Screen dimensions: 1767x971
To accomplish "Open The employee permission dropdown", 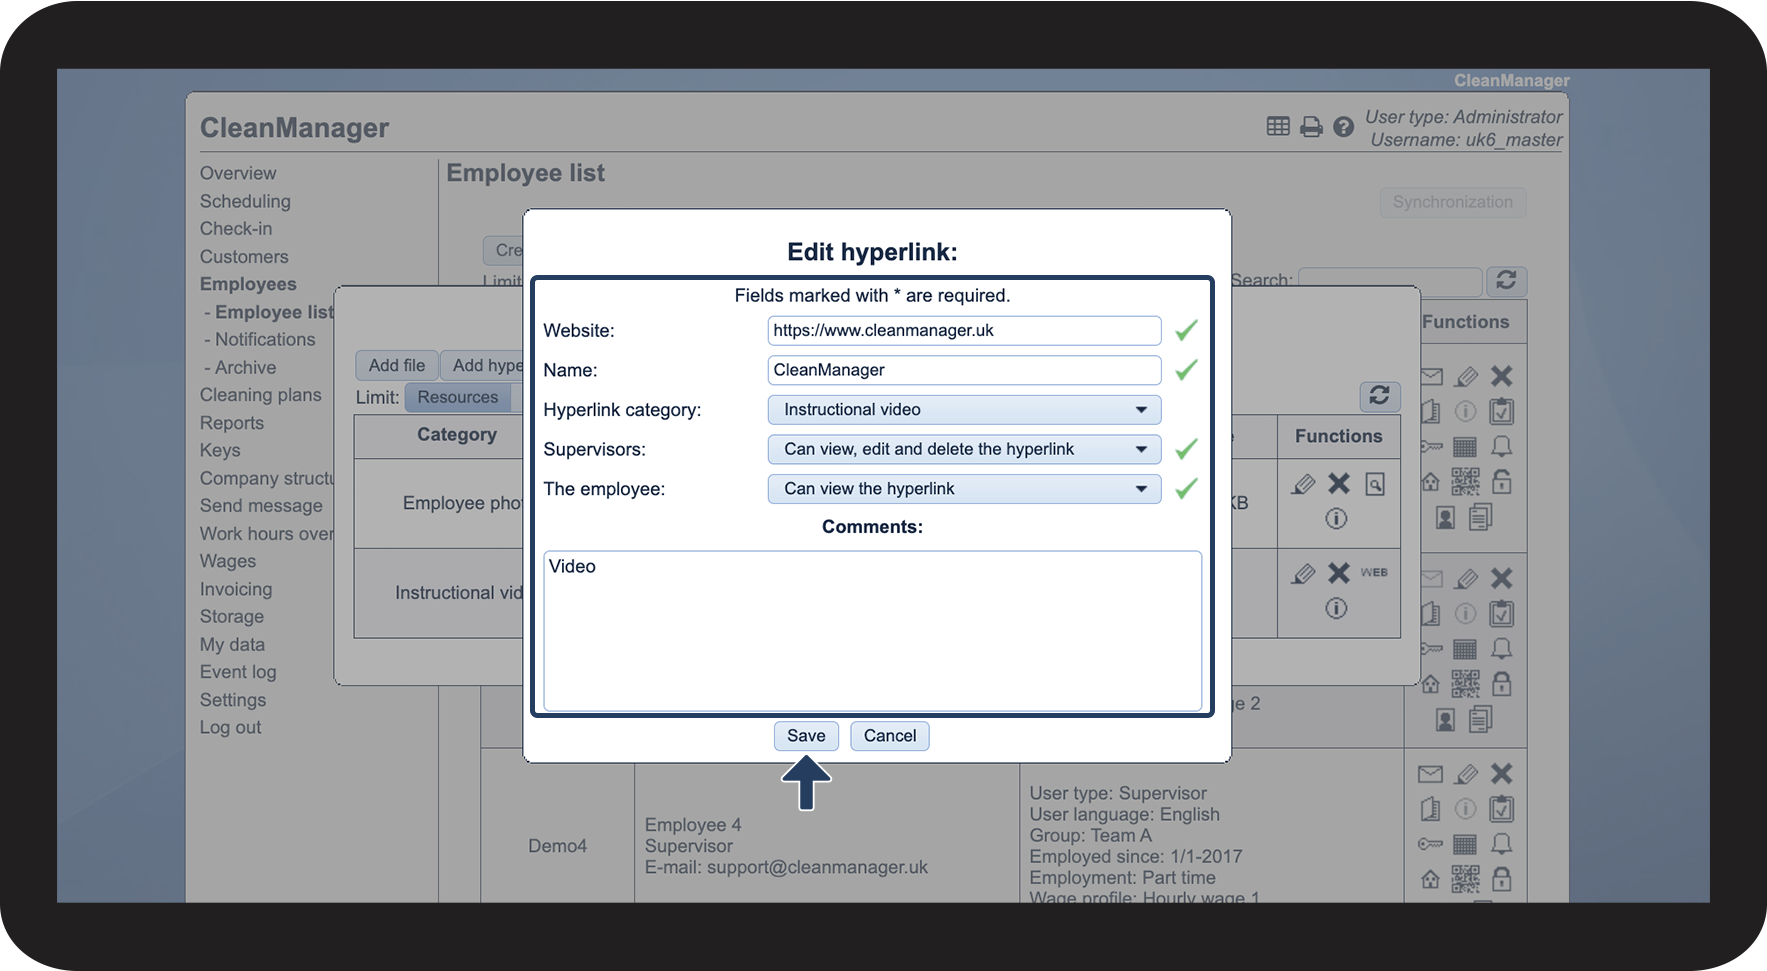I will 964,489.
